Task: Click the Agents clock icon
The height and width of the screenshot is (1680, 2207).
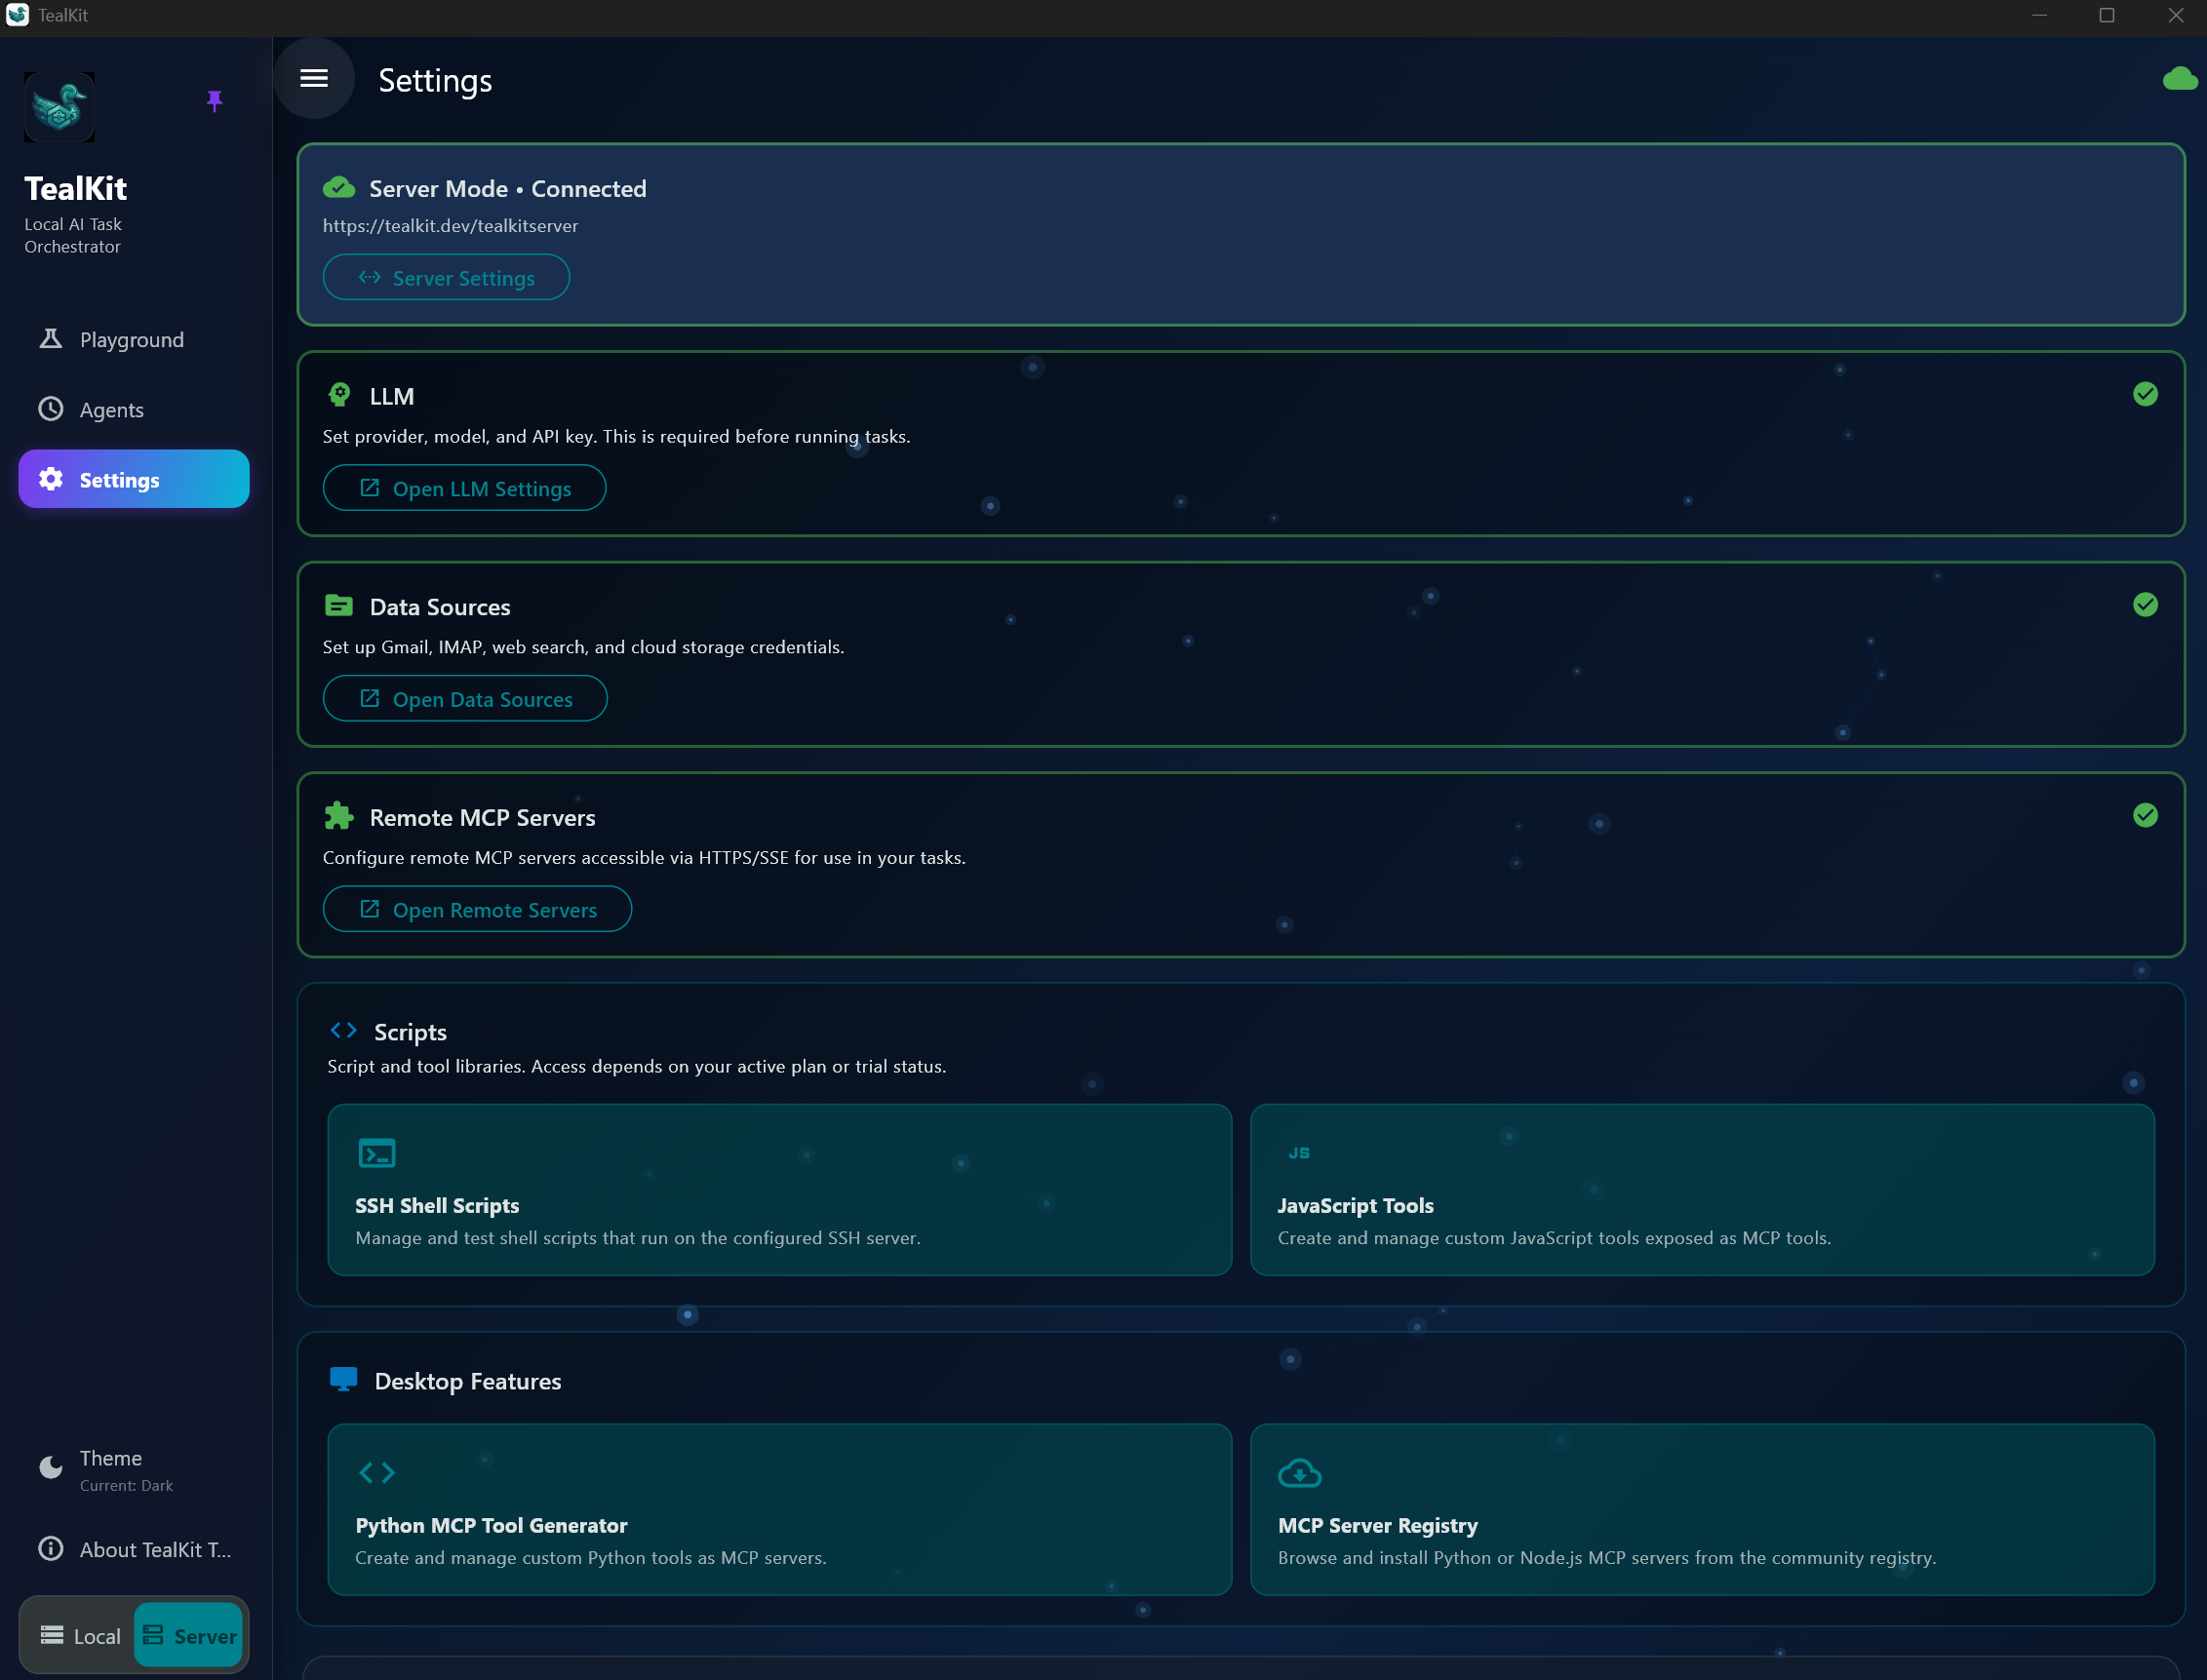Action: pos(50,409)
